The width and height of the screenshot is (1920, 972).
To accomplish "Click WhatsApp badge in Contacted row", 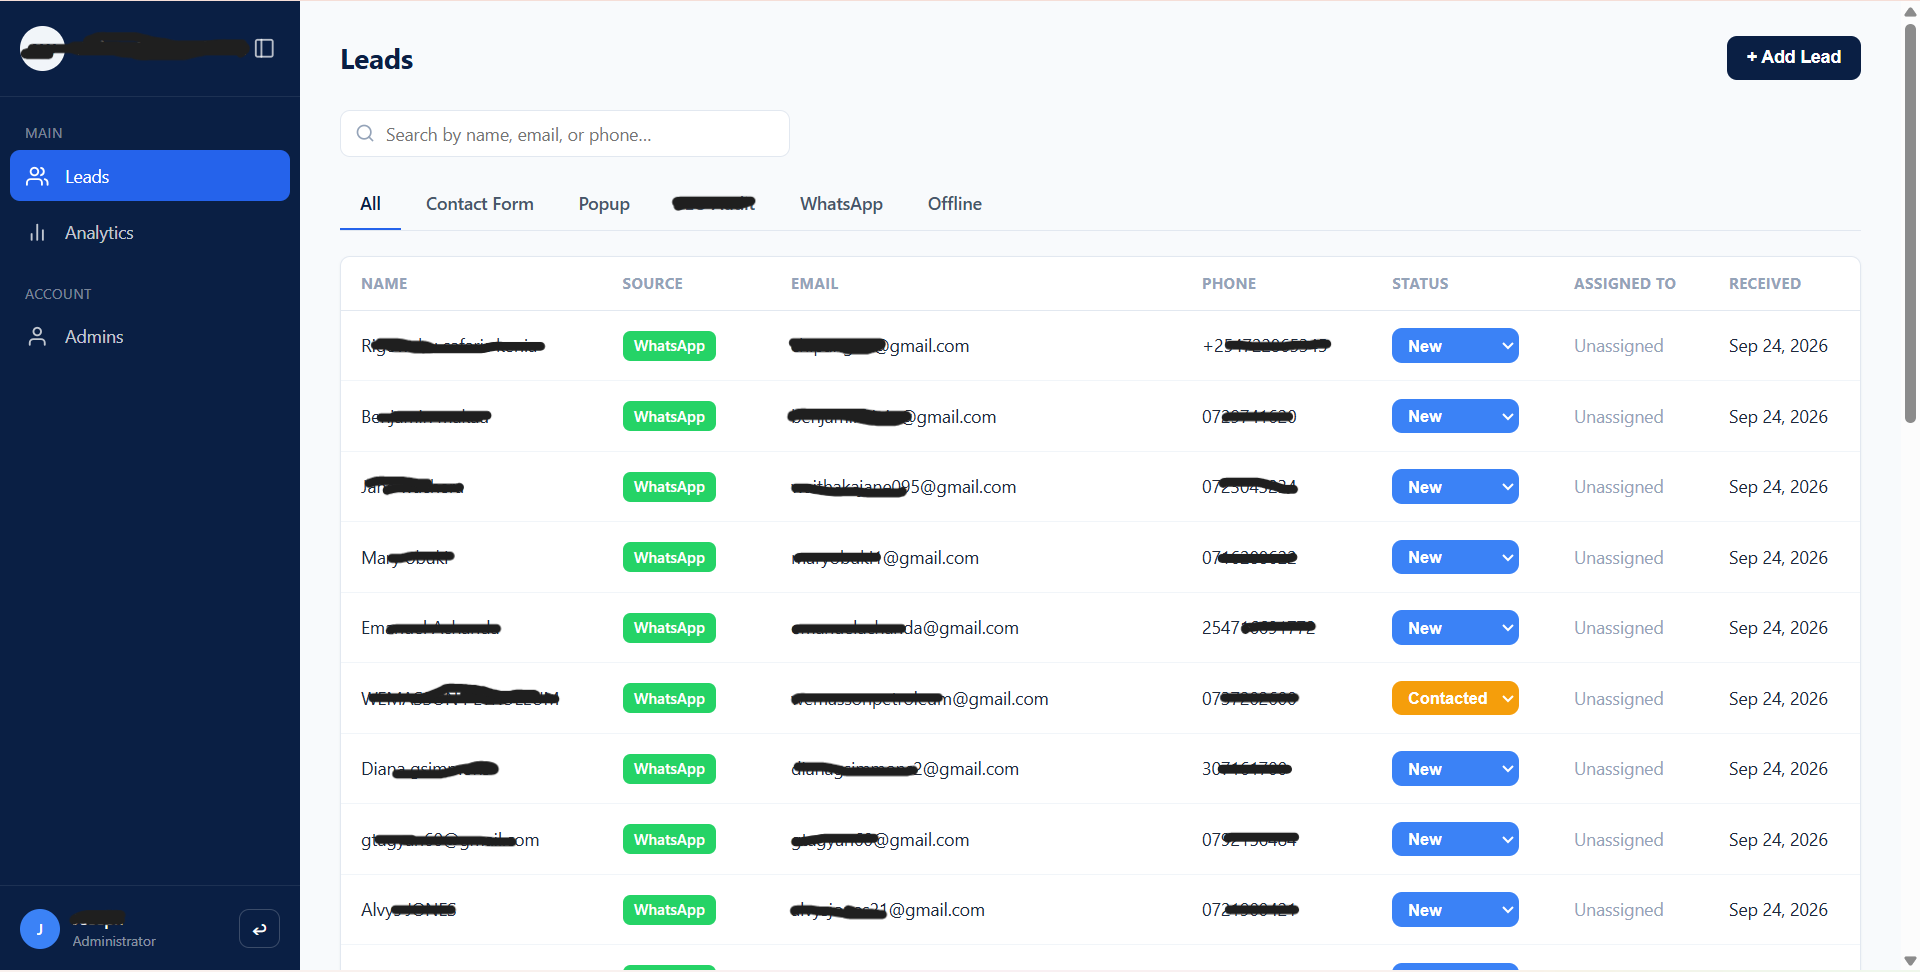I will point(669,698).
